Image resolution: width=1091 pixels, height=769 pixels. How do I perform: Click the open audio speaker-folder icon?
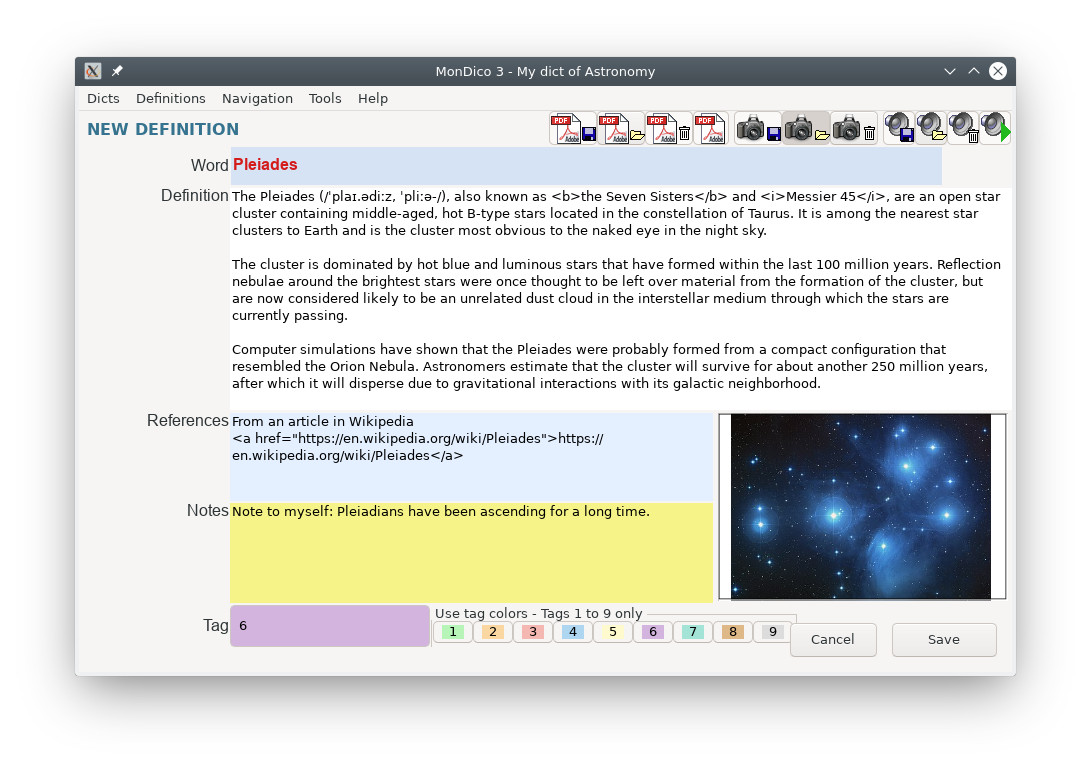click(932, 129)
